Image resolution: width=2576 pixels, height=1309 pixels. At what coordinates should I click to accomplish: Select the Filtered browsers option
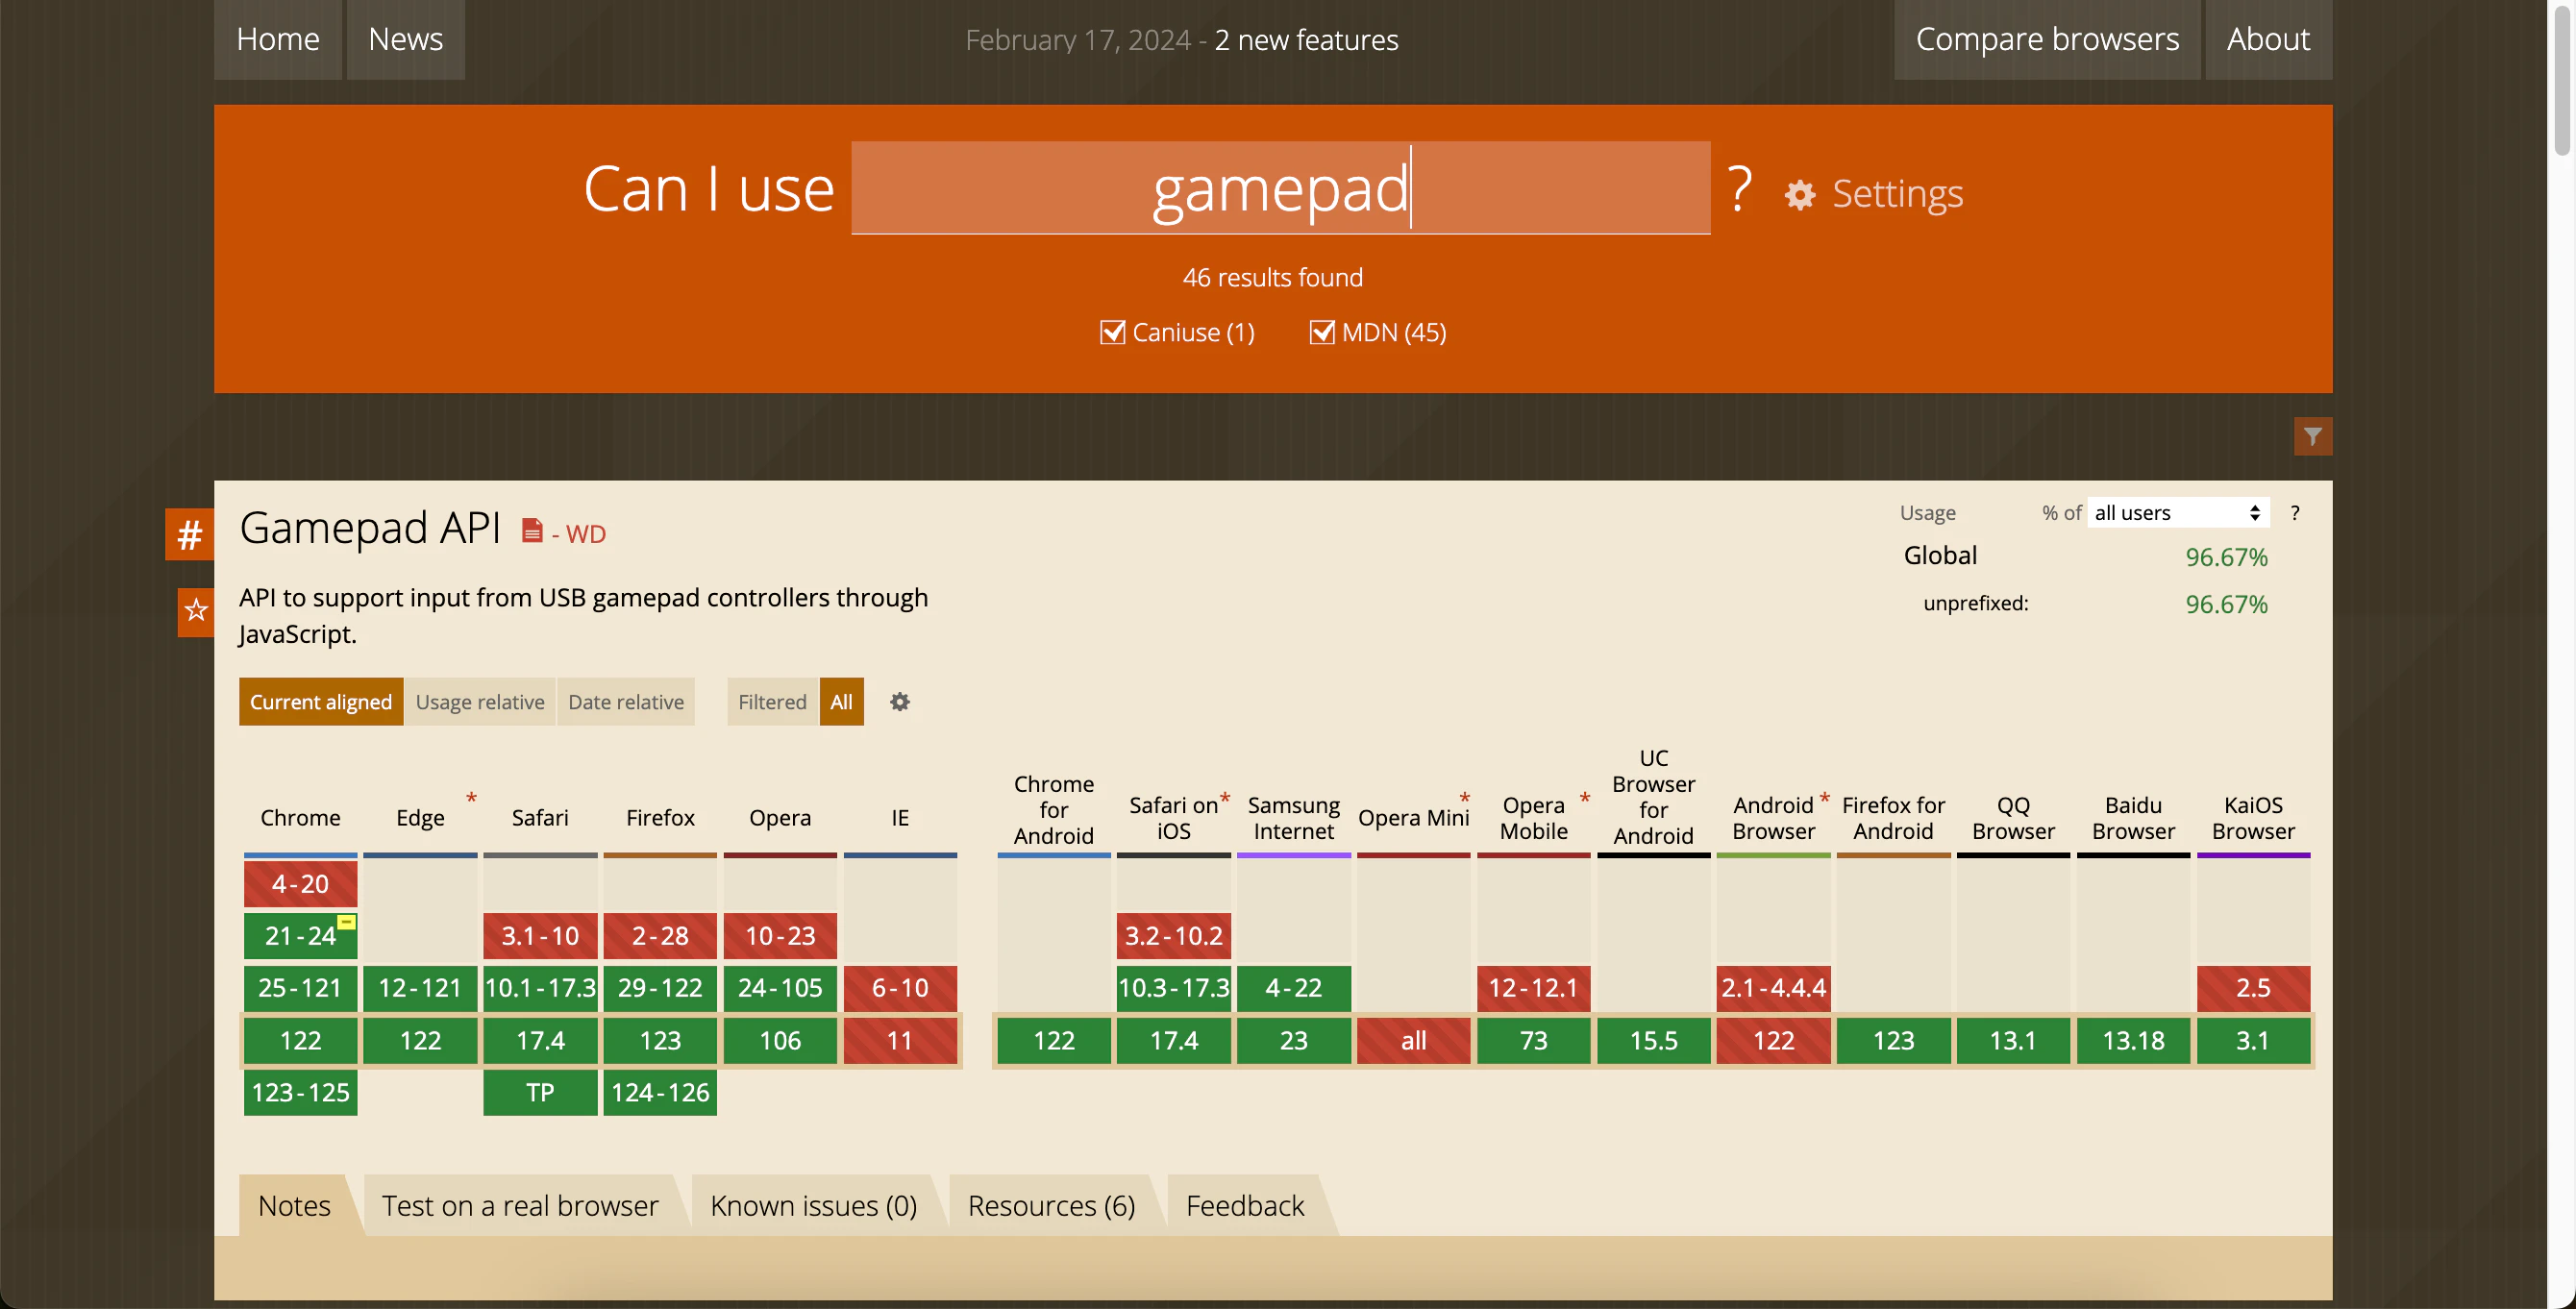point(772,702)
